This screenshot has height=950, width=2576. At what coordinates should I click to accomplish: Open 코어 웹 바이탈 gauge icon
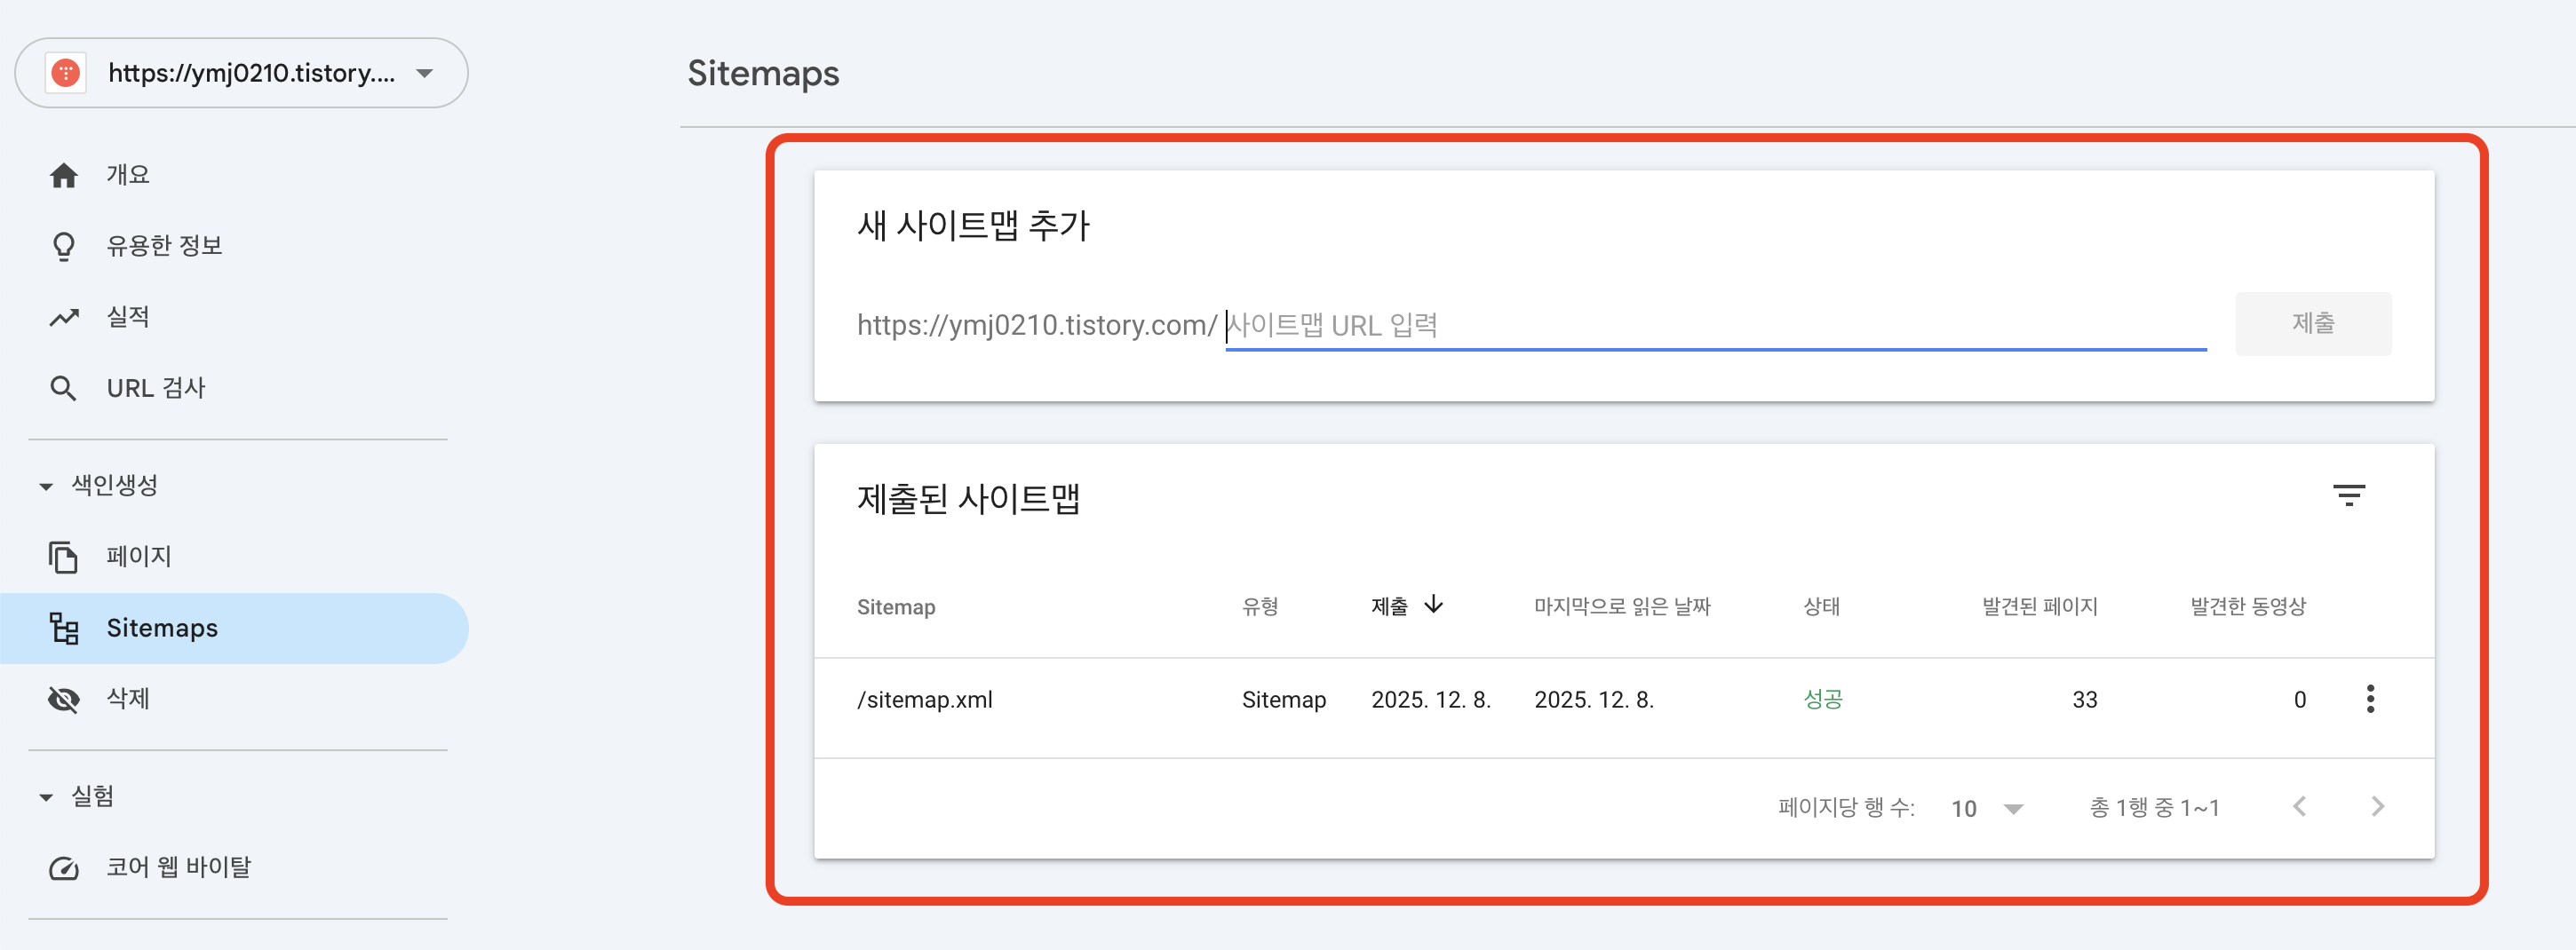click(x=64, y=867)
